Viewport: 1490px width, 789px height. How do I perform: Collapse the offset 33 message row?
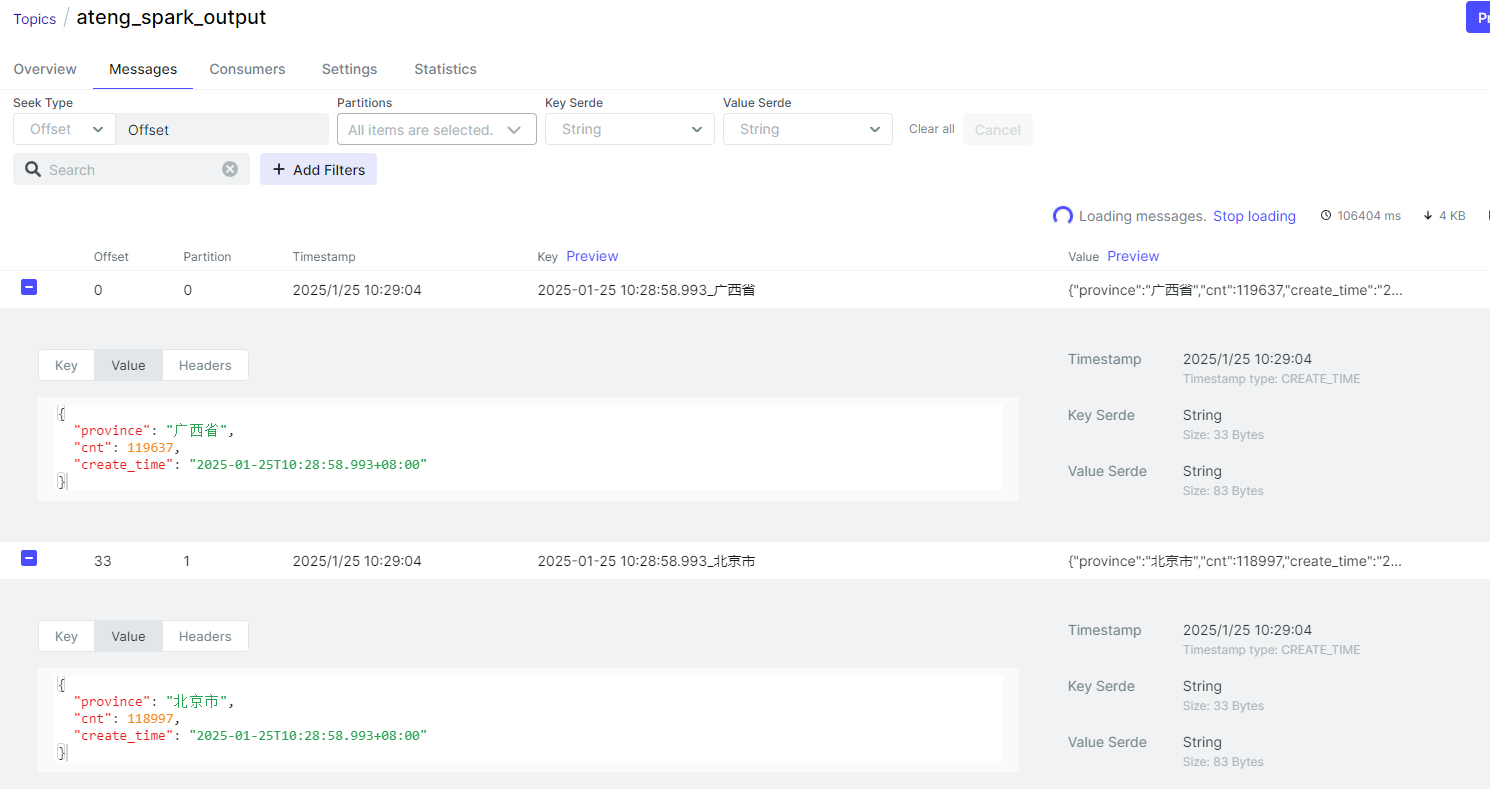click(x=29, y=559)
